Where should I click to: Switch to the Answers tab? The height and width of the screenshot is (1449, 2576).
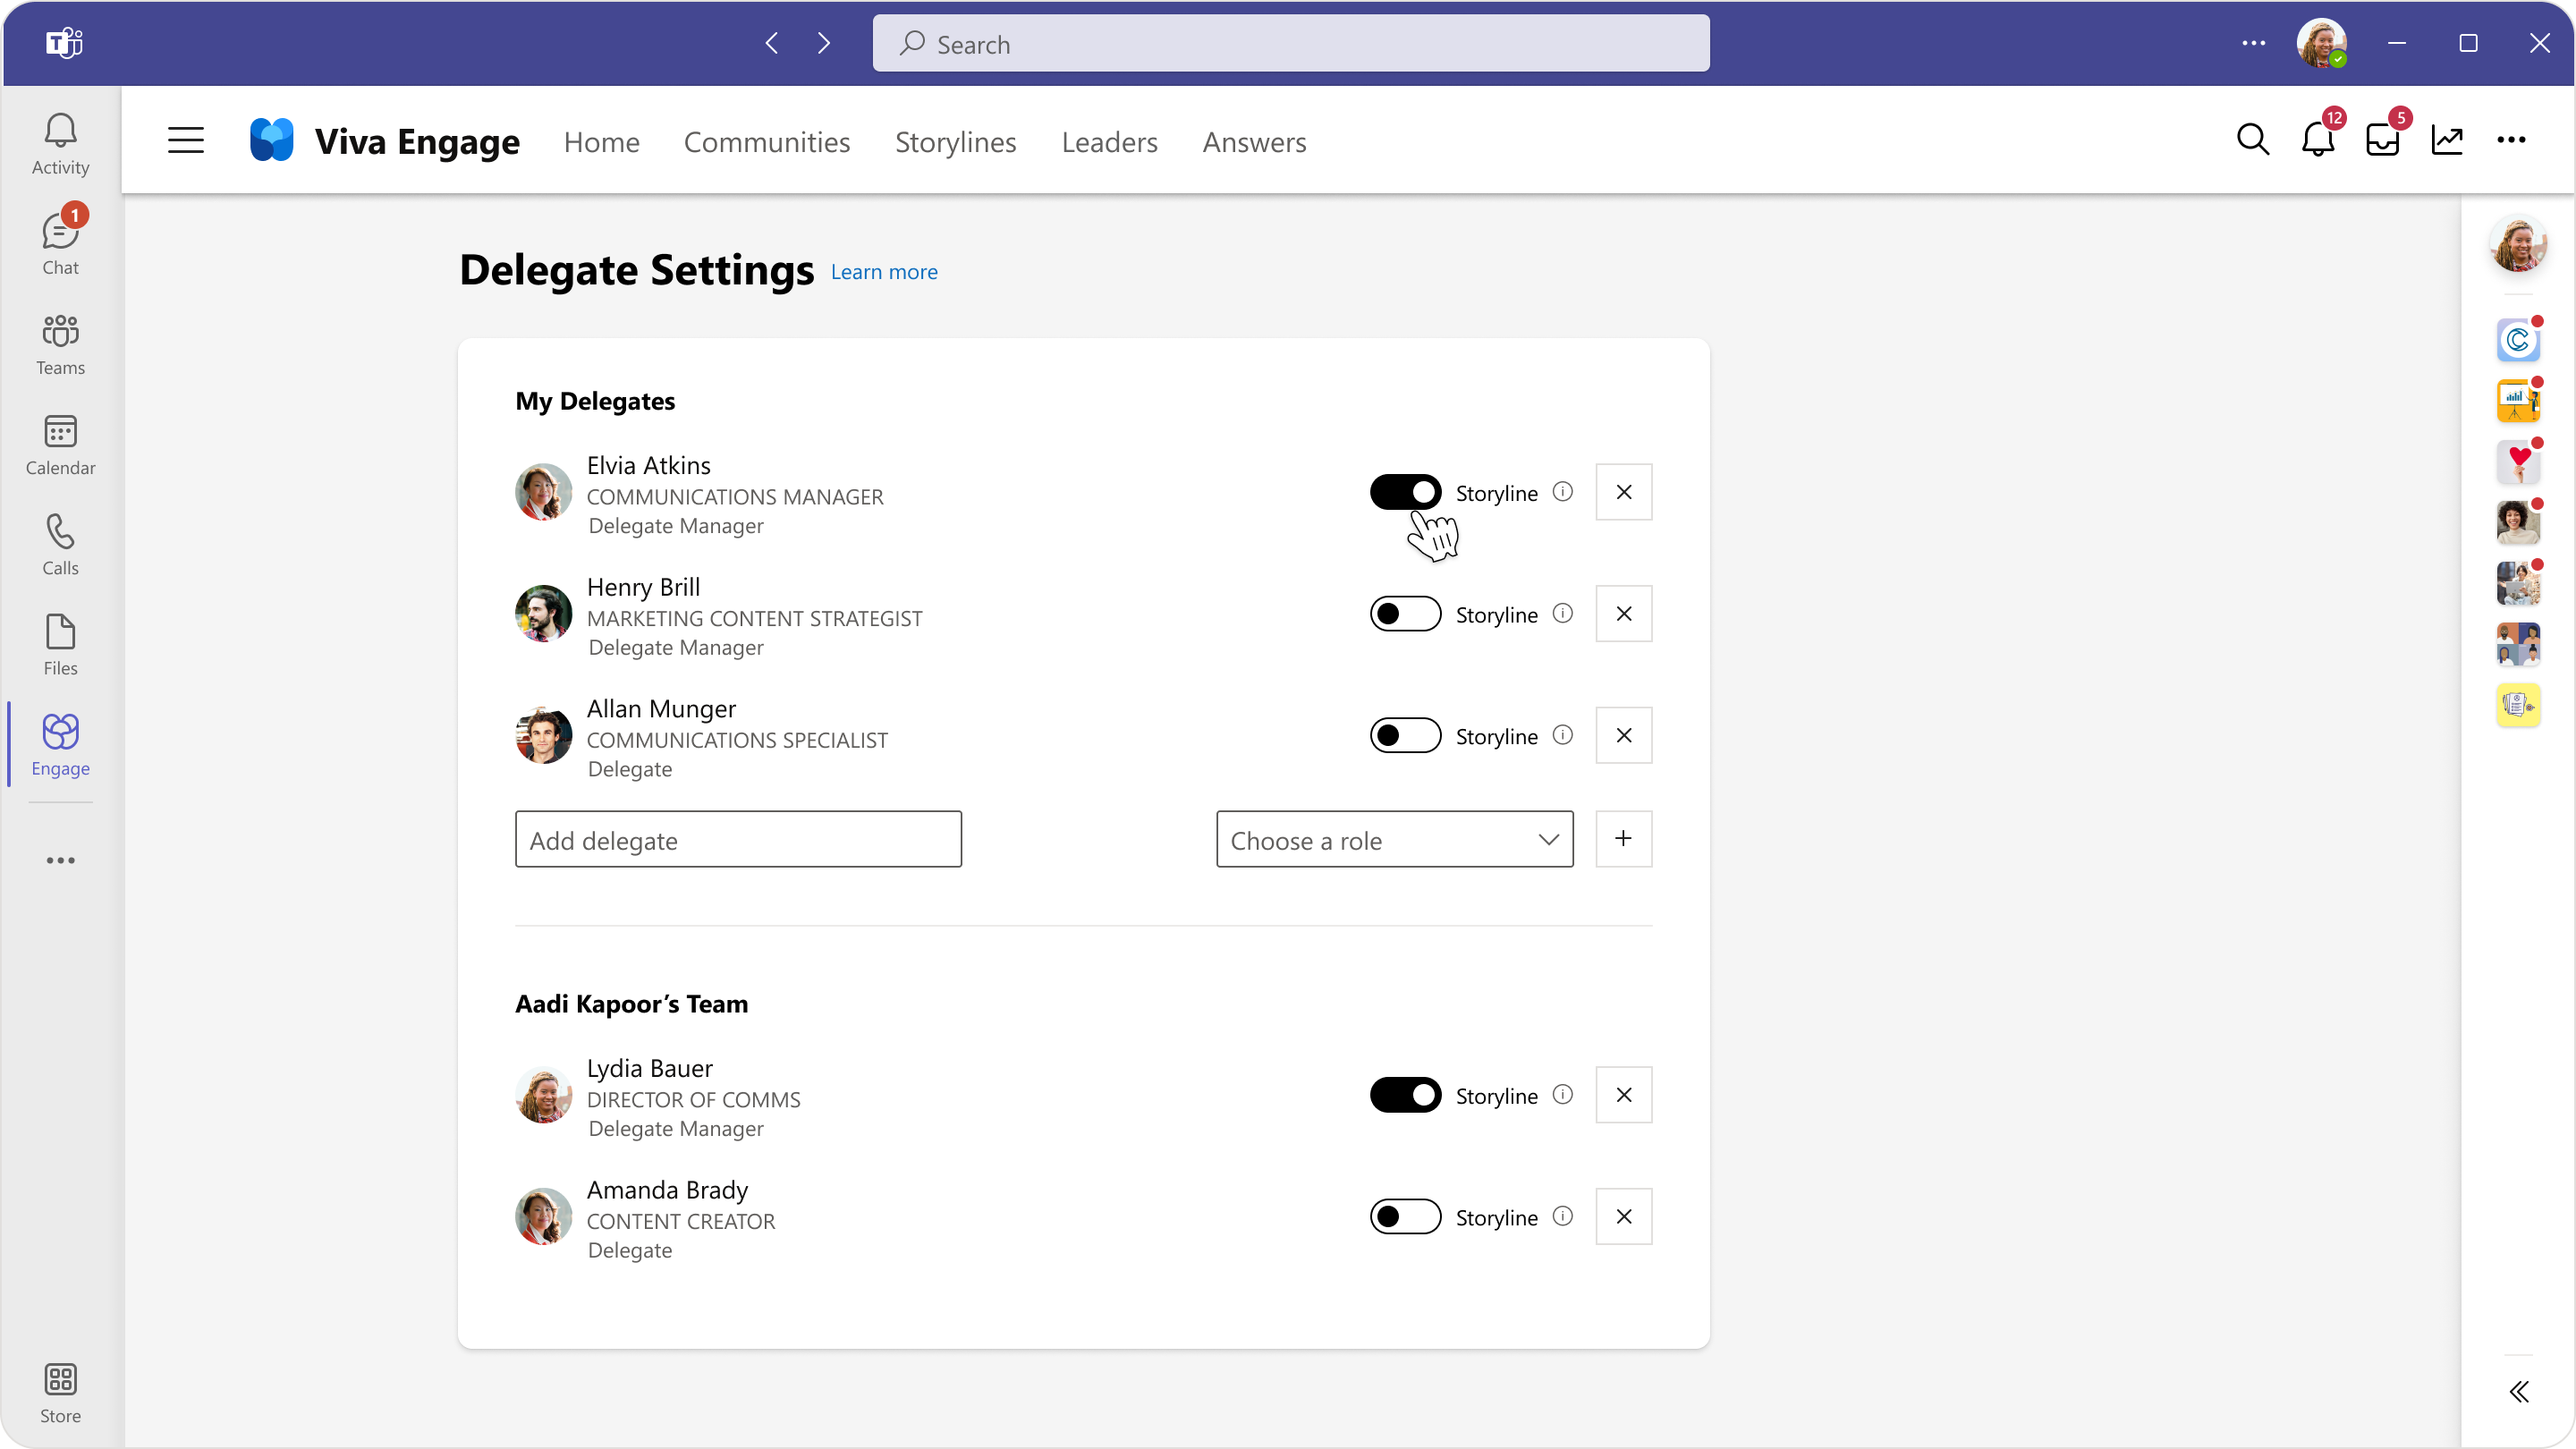click(1252, 141)
